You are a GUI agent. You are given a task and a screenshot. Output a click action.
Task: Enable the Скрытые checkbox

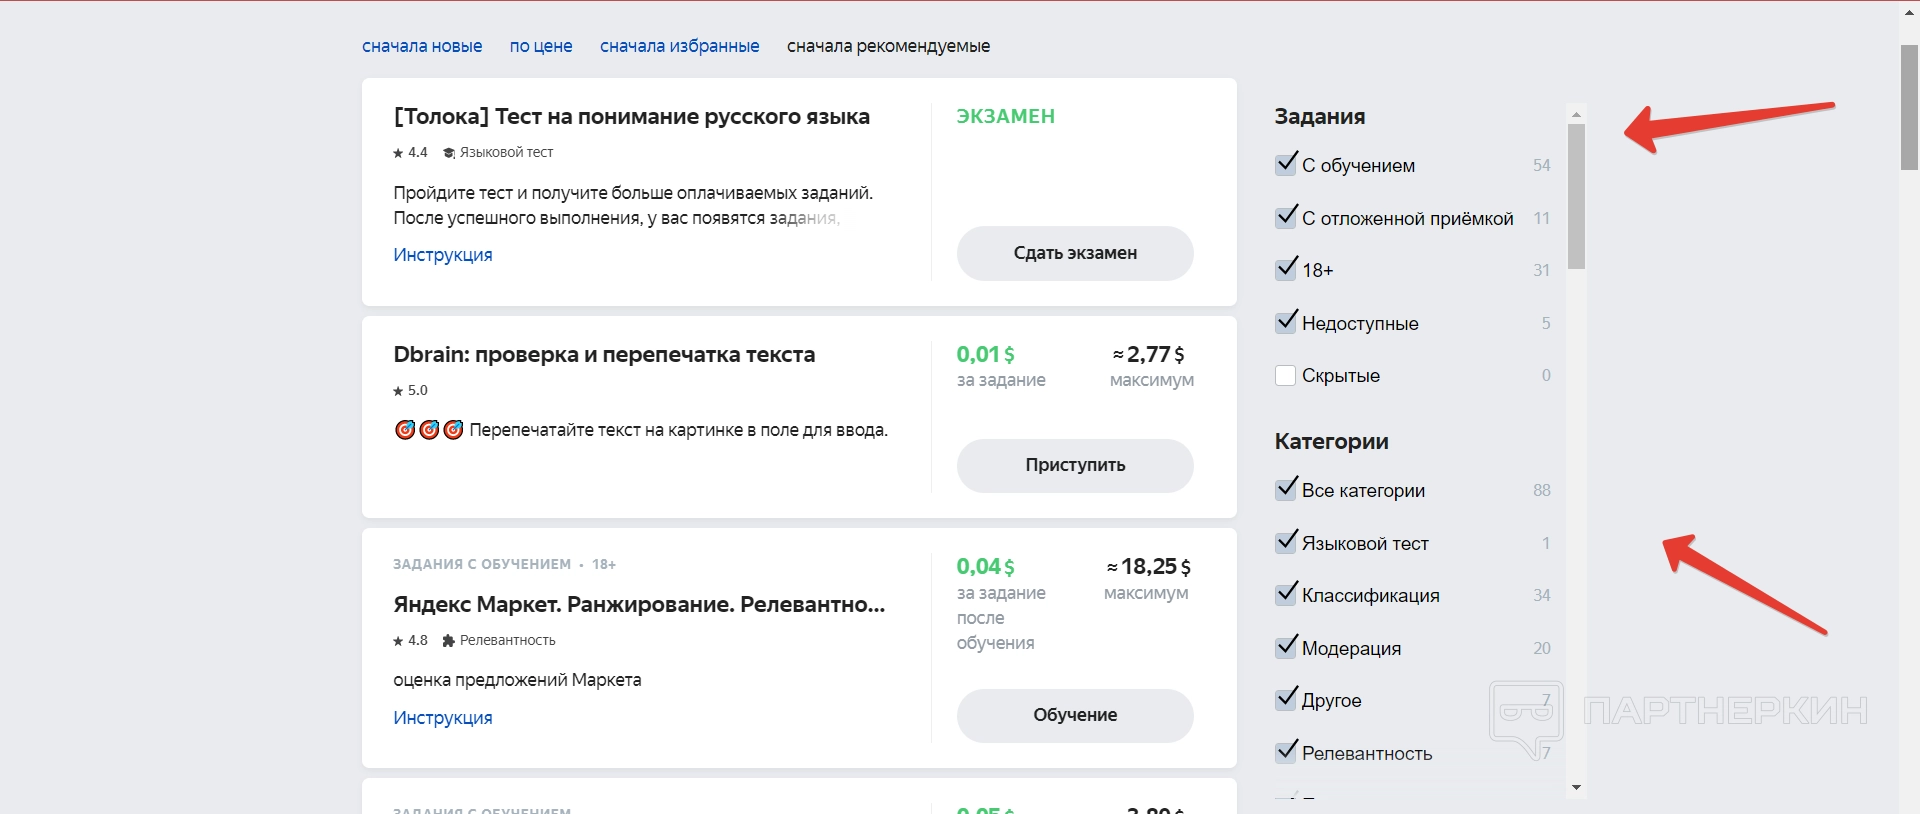coord(1286,376)
